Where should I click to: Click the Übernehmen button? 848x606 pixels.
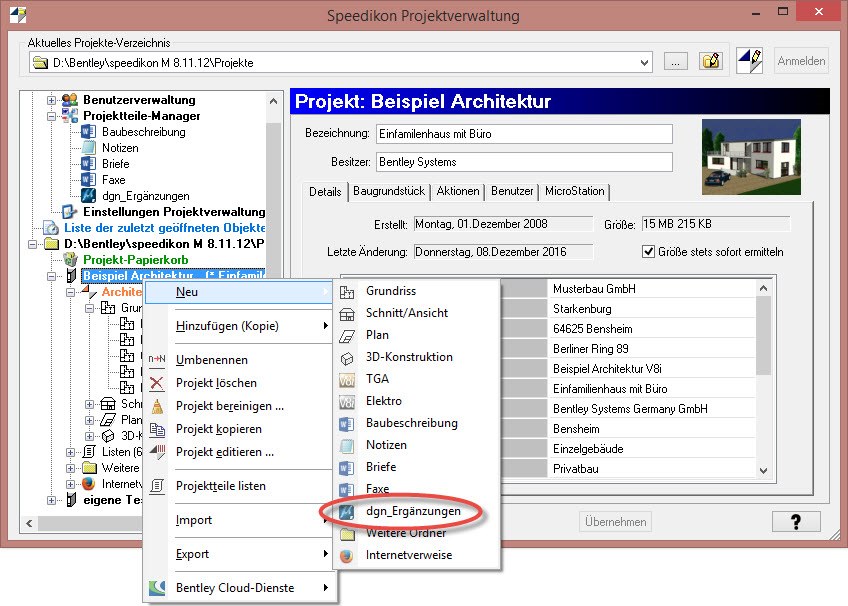[x=615, y=522]
